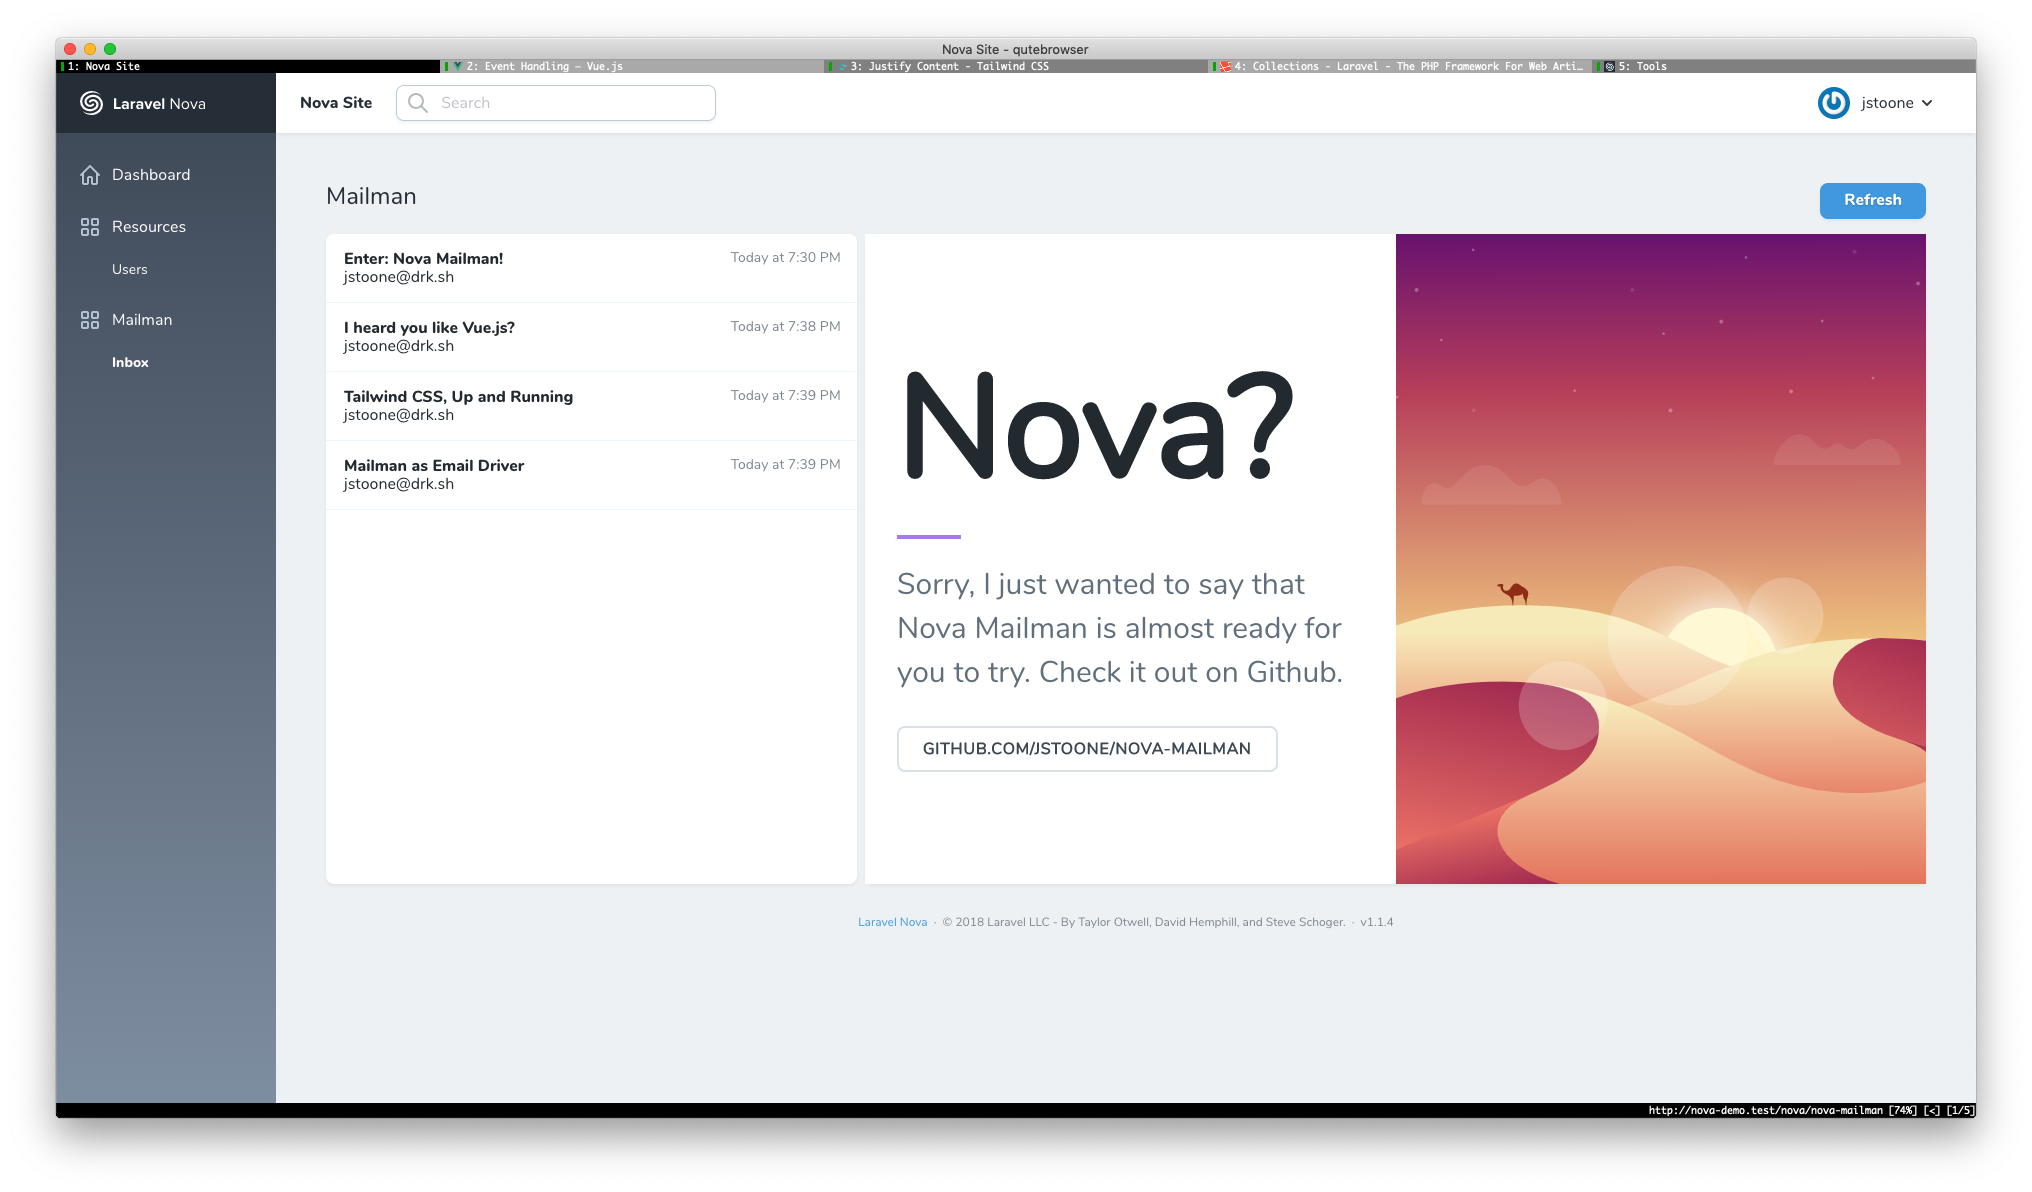Click the Resources grid icon
Viewport: 2032px width, 1192px height.
click(x=90, y=227)
